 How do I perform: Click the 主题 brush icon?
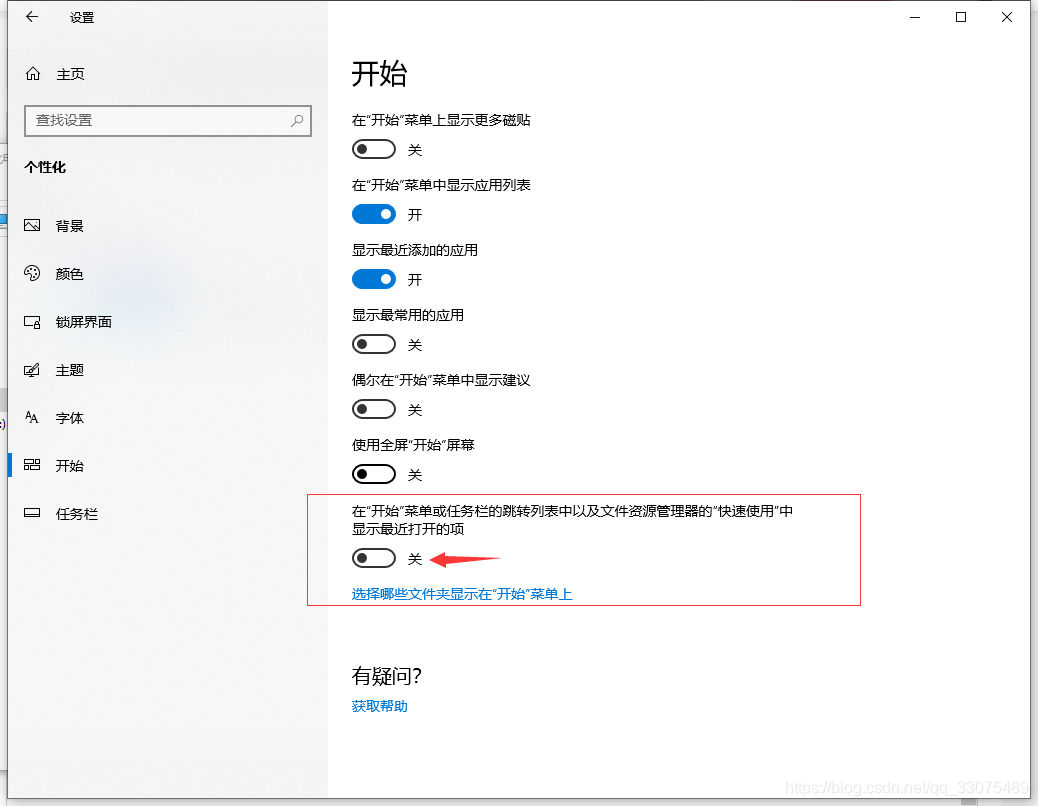[32, 370]
